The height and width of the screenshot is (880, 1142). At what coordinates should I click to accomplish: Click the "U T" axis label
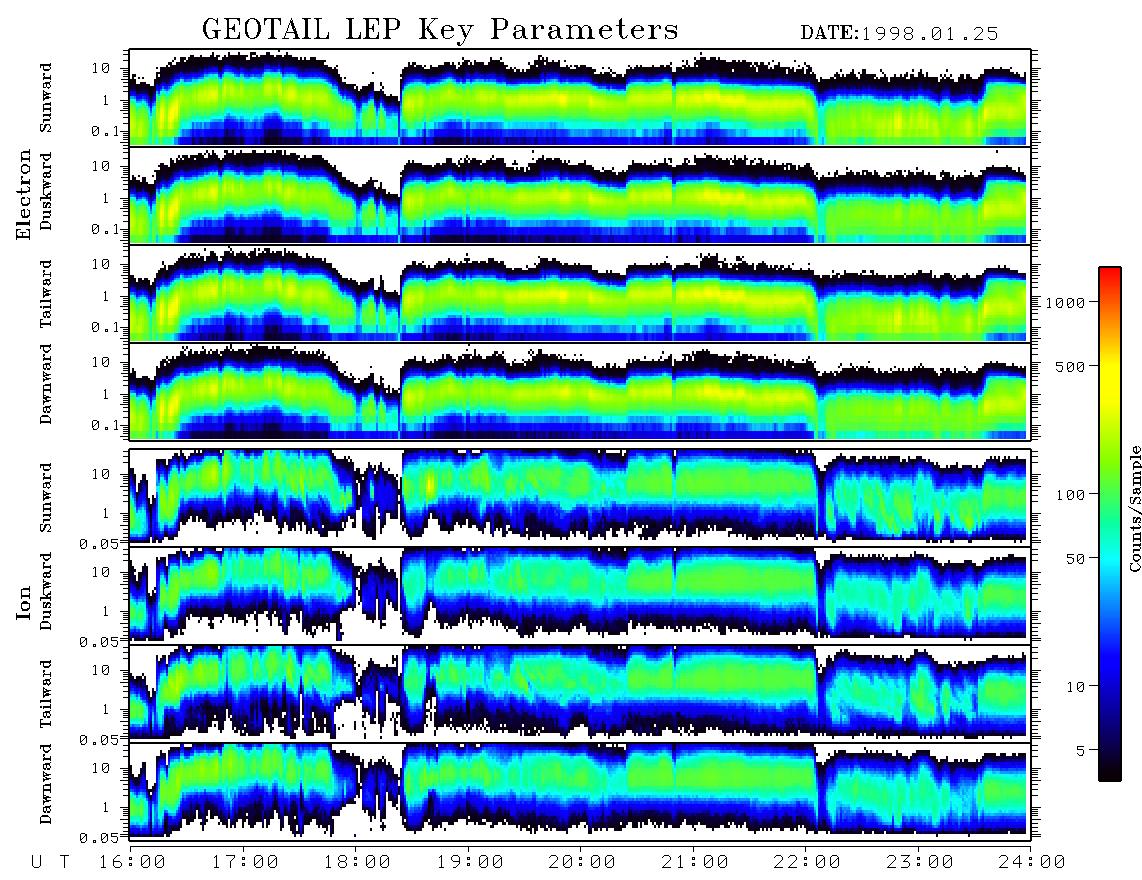click(51, 862)
